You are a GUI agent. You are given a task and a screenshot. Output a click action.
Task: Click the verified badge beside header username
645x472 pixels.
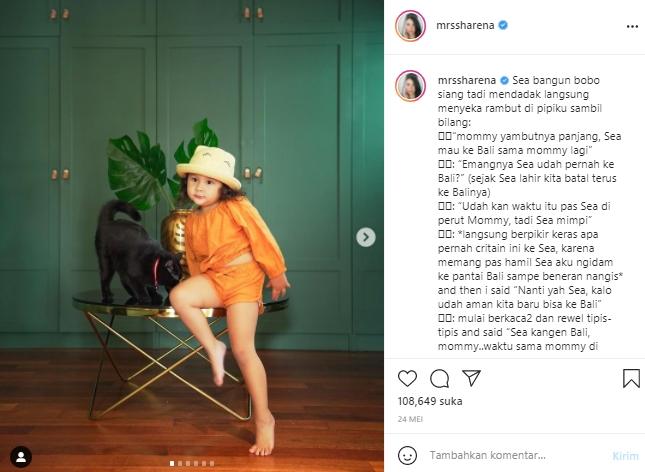[503, 25]
